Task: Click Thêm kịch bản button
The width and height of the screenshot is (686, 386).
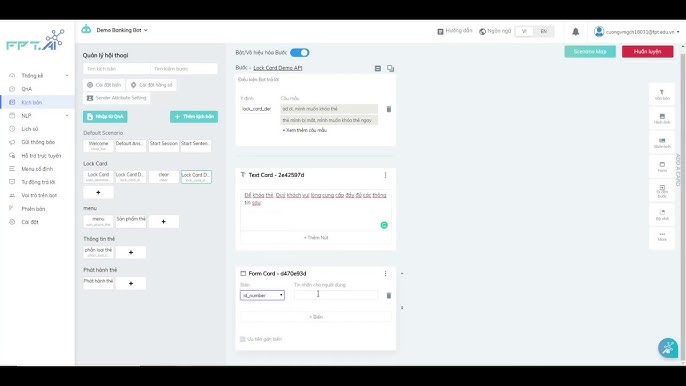Action: (194, 117)
